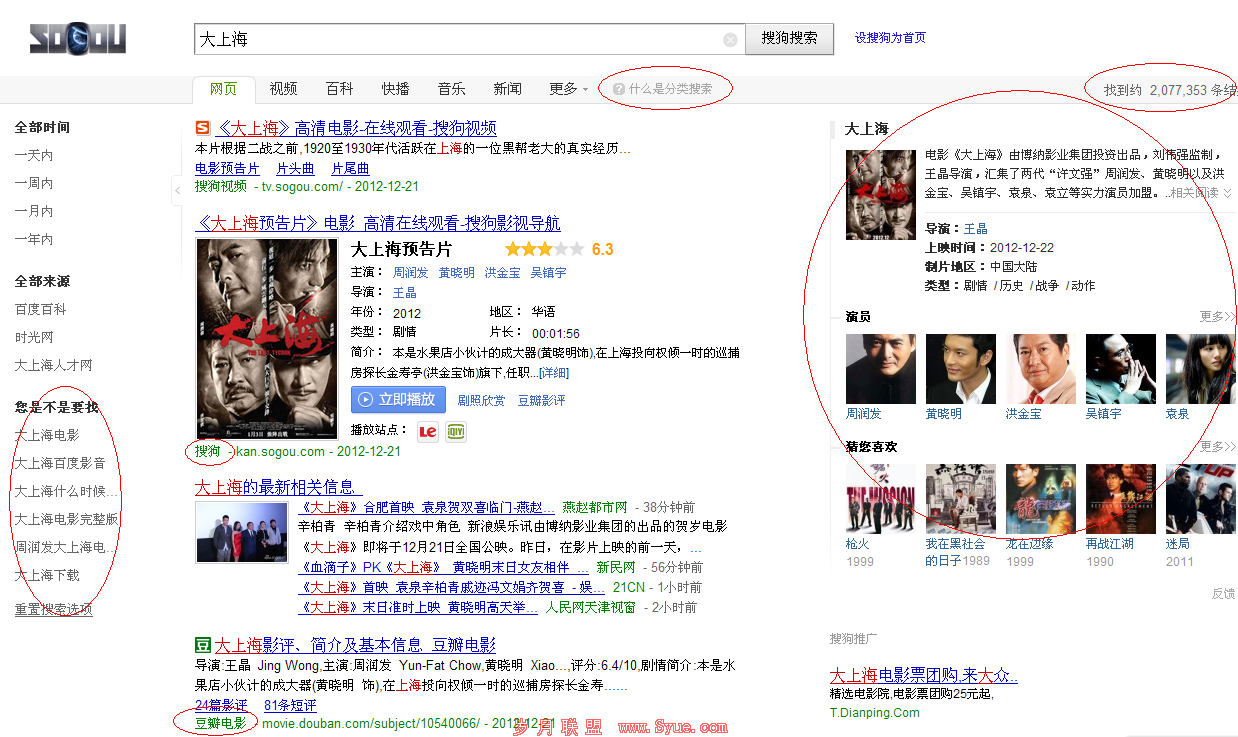
Task: Open the red LeTV playback site icon
Action: click(x=428, y=430)
